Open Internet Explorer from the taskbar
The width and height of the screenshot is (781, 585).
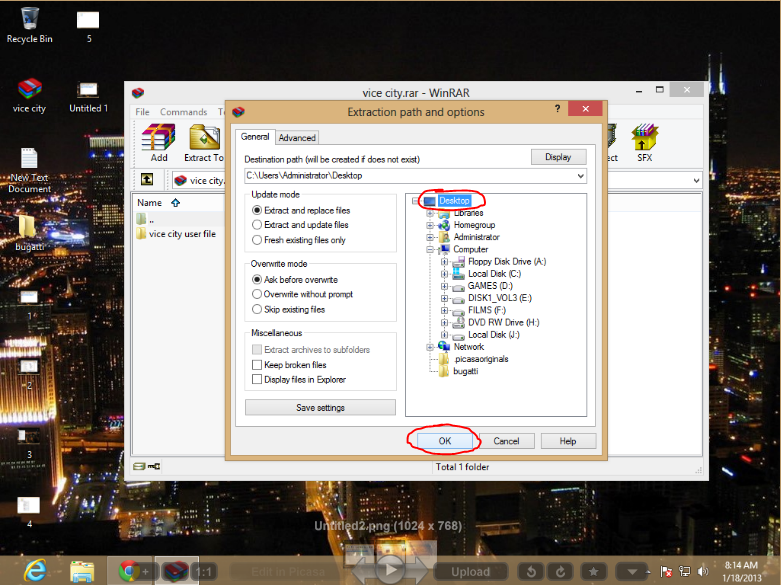[36, 571]
